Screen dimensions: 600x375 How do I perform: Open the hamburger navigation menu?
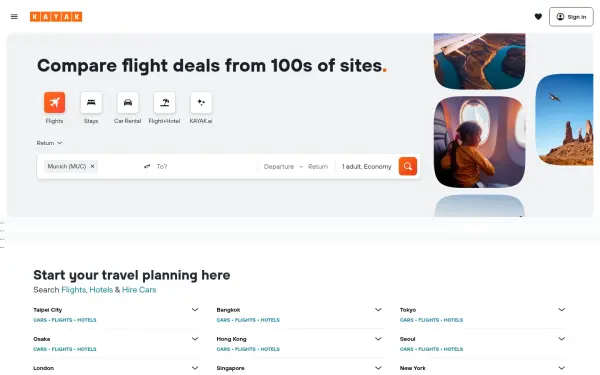coord(14,16)
